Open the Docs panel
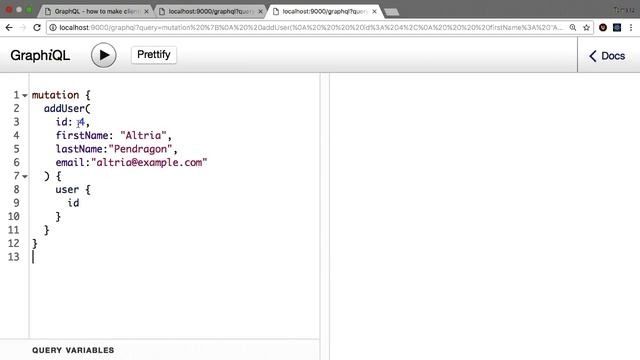This screenshot has width=640, height=360. 607,56
